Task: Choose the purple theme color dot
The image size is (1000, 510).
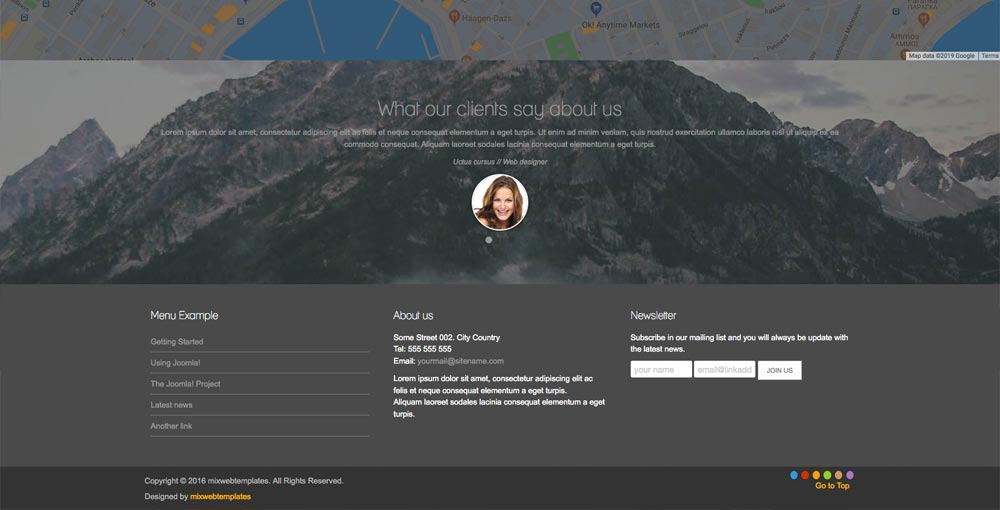Action: [x=850, y=475]
